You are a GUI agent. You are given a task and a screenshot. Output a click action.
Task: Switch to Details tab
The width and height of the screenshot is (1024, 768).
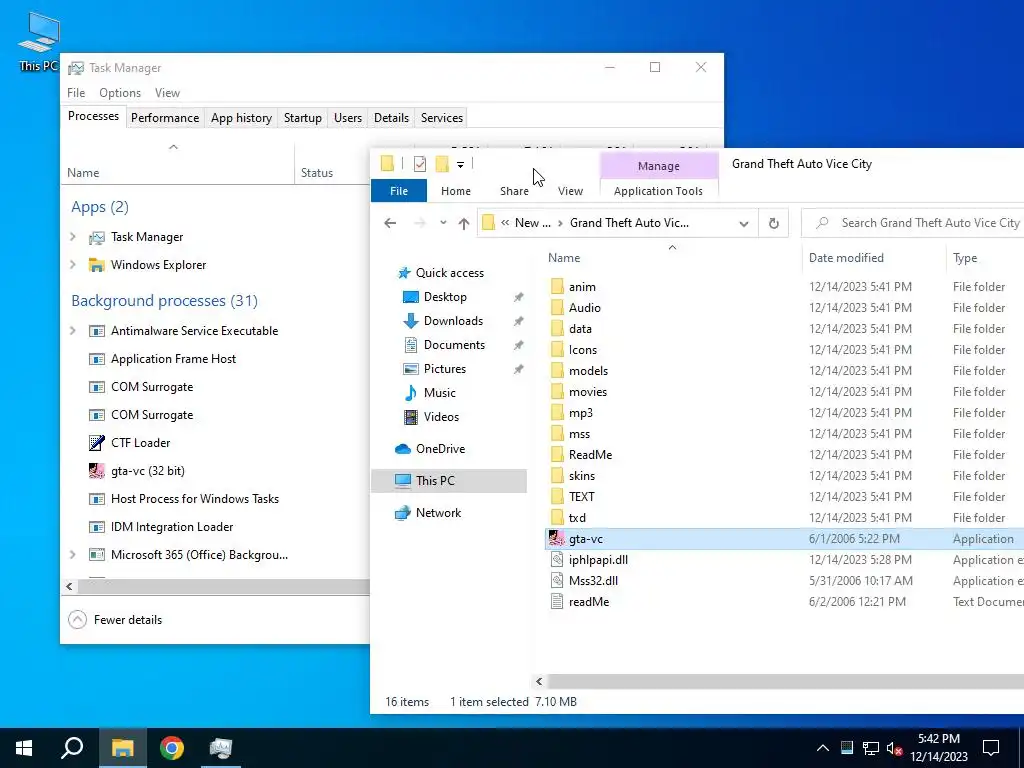tap(391, 118)
